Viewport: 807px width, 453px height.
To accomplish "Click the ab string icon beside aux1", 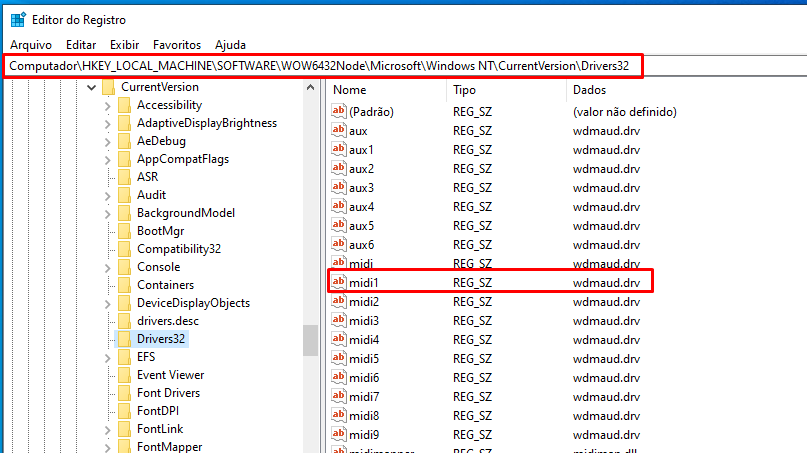I will click(339, 150).
